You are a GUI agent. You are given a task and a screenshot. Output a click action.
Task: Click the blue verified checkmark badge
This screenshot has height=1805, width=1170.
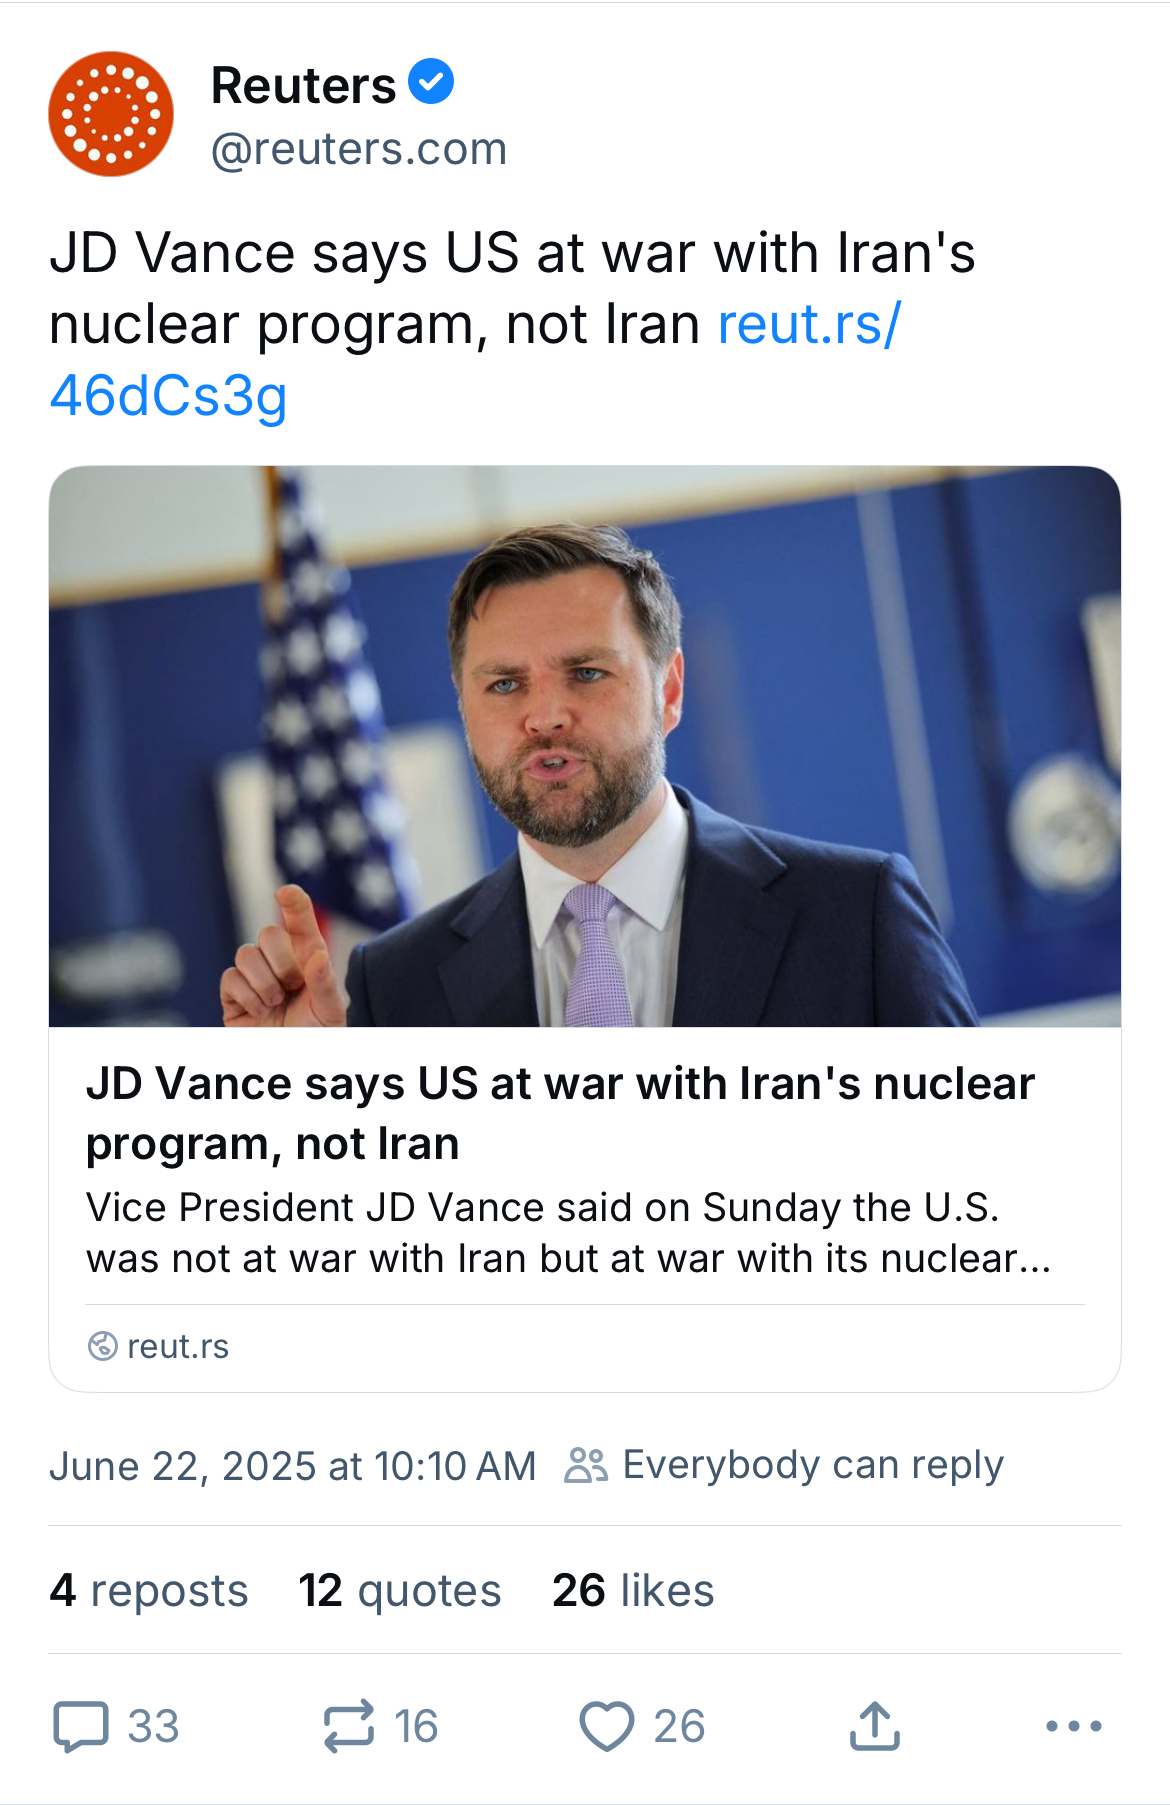pyautogui.click(x=431, y=82)
